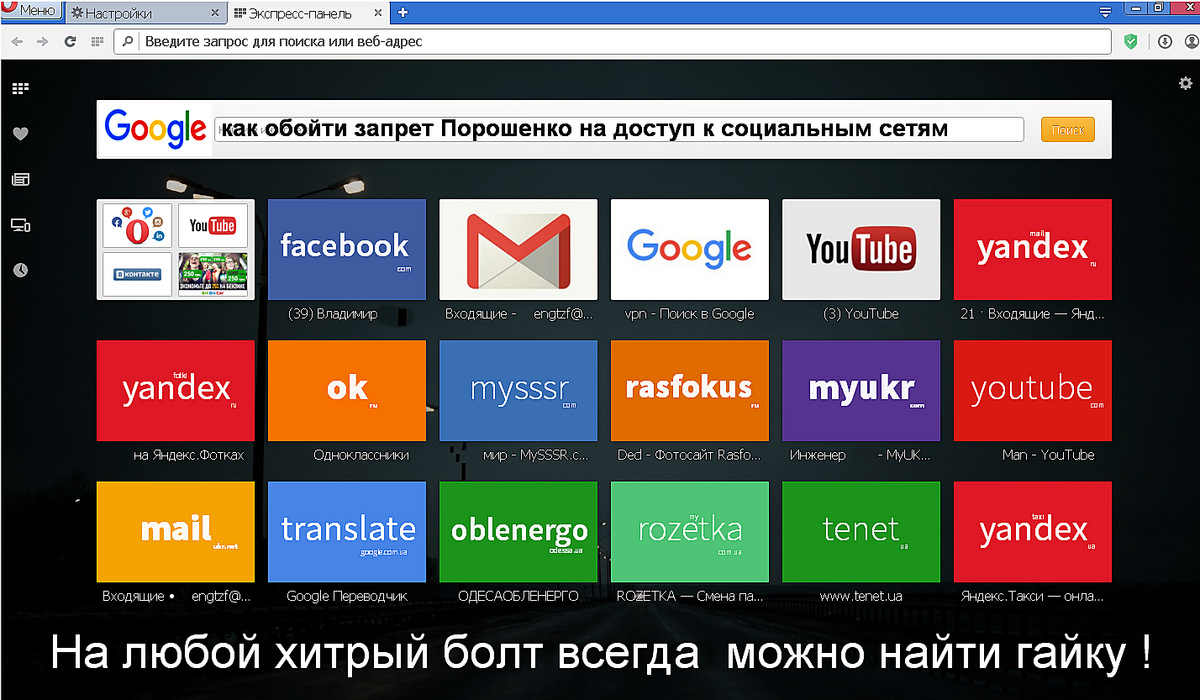Select the Speed Dial sidebar icon
Screen dimensions: 1200x700
(x=20, y=88)
